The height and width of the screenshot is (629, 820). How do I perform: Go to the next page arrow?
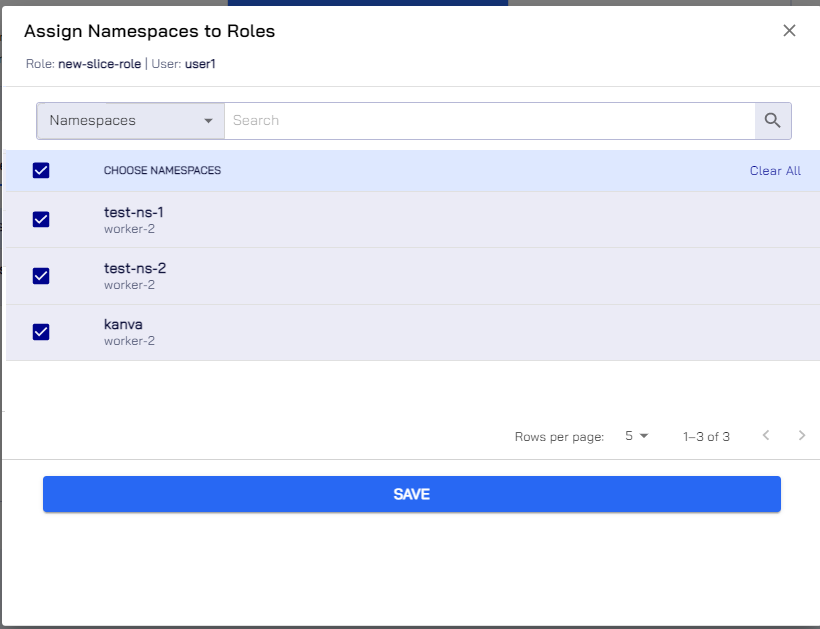click(x=802, y=436)
